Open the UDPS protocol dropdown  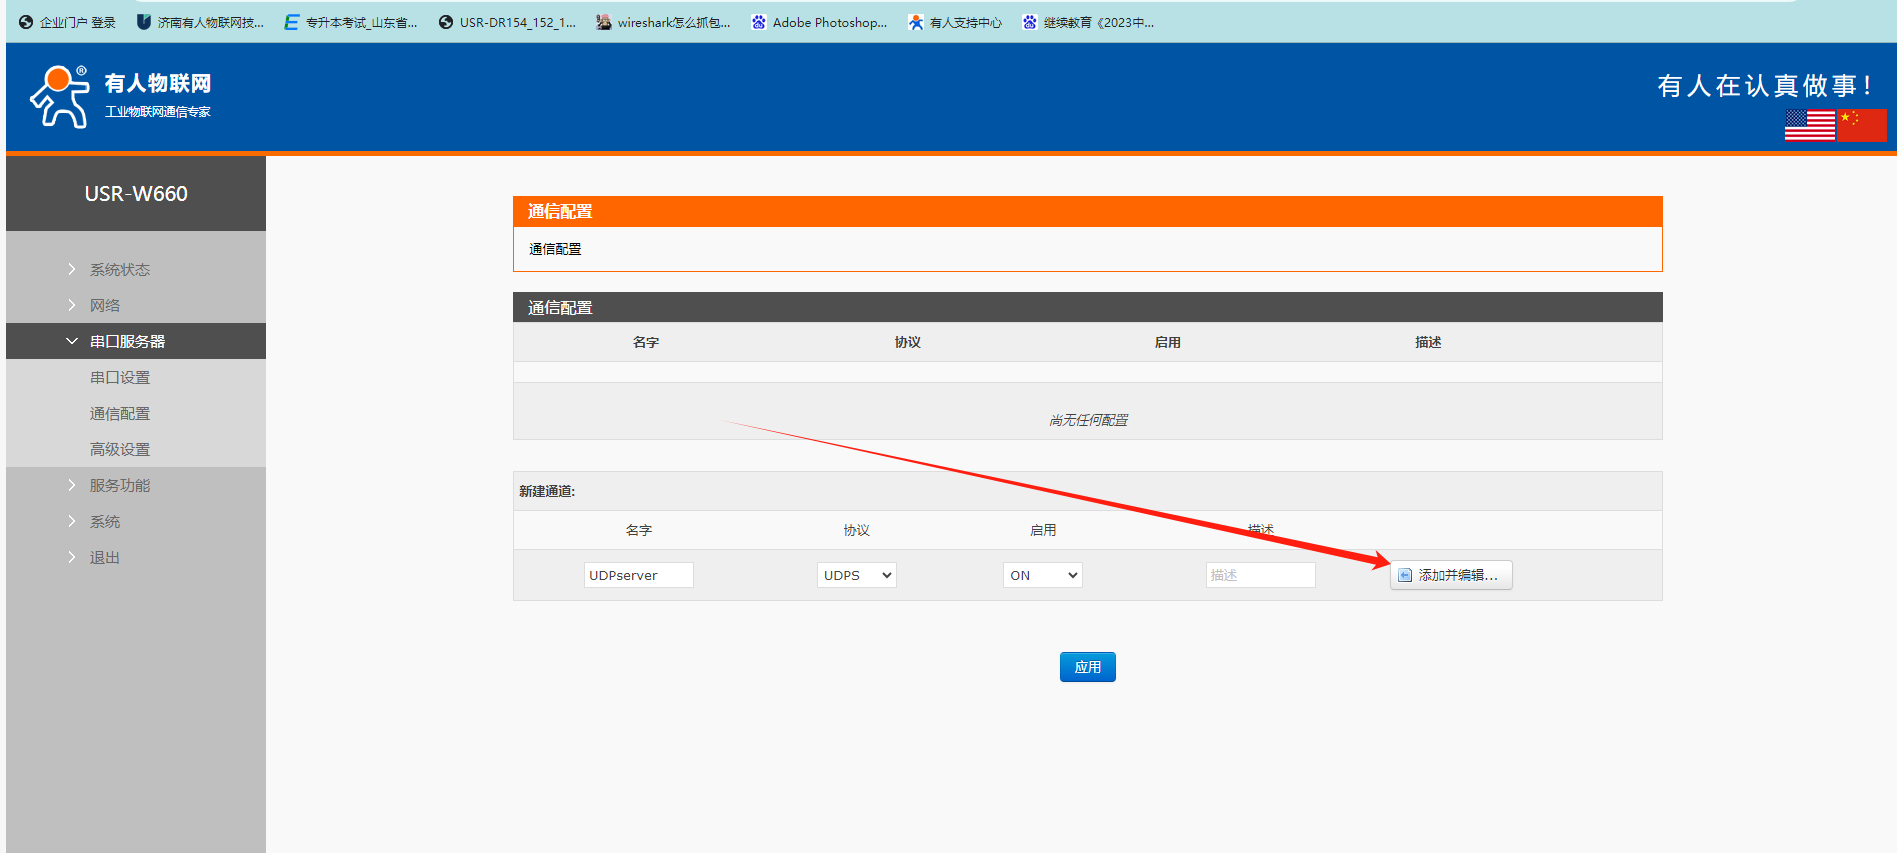(x=857, y=575)
